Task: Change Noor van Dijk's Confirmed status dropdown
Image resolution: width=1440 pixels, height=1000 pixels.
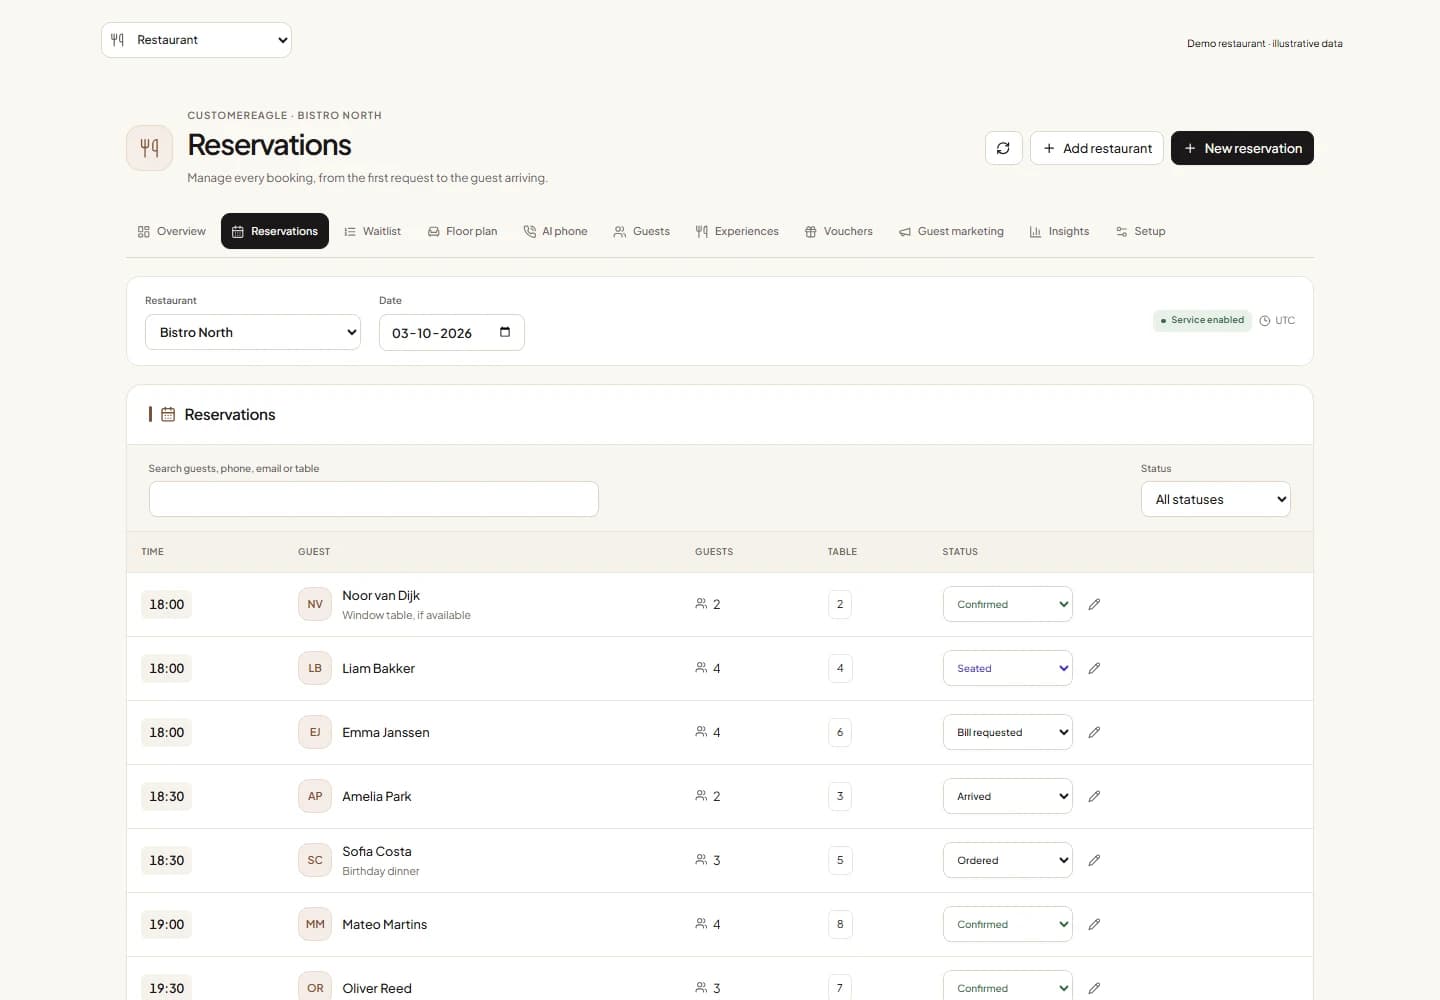Action: pyautogui.click(x=1008, y=604)
